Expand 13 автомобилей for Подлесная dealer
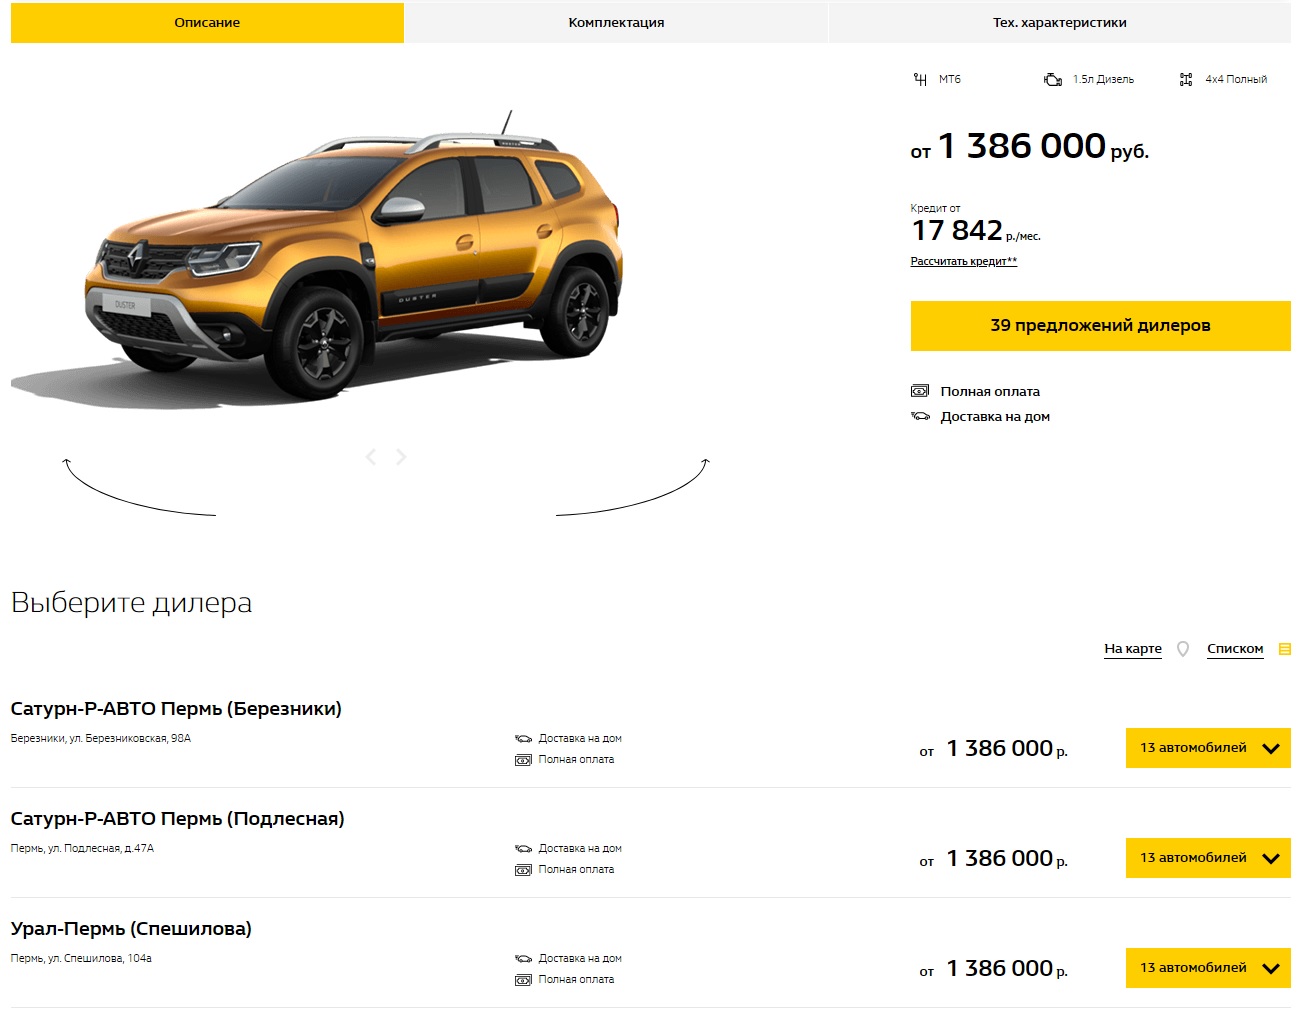Image resolution: width=1309 pixels, height=1017 pixels. [1208, 858]
